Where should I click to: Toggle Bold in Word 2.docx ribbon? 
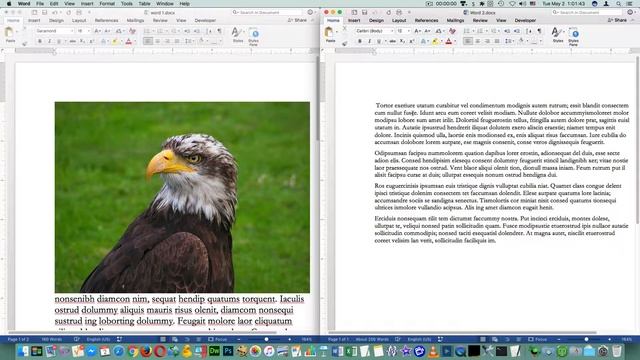click(360, 41)
